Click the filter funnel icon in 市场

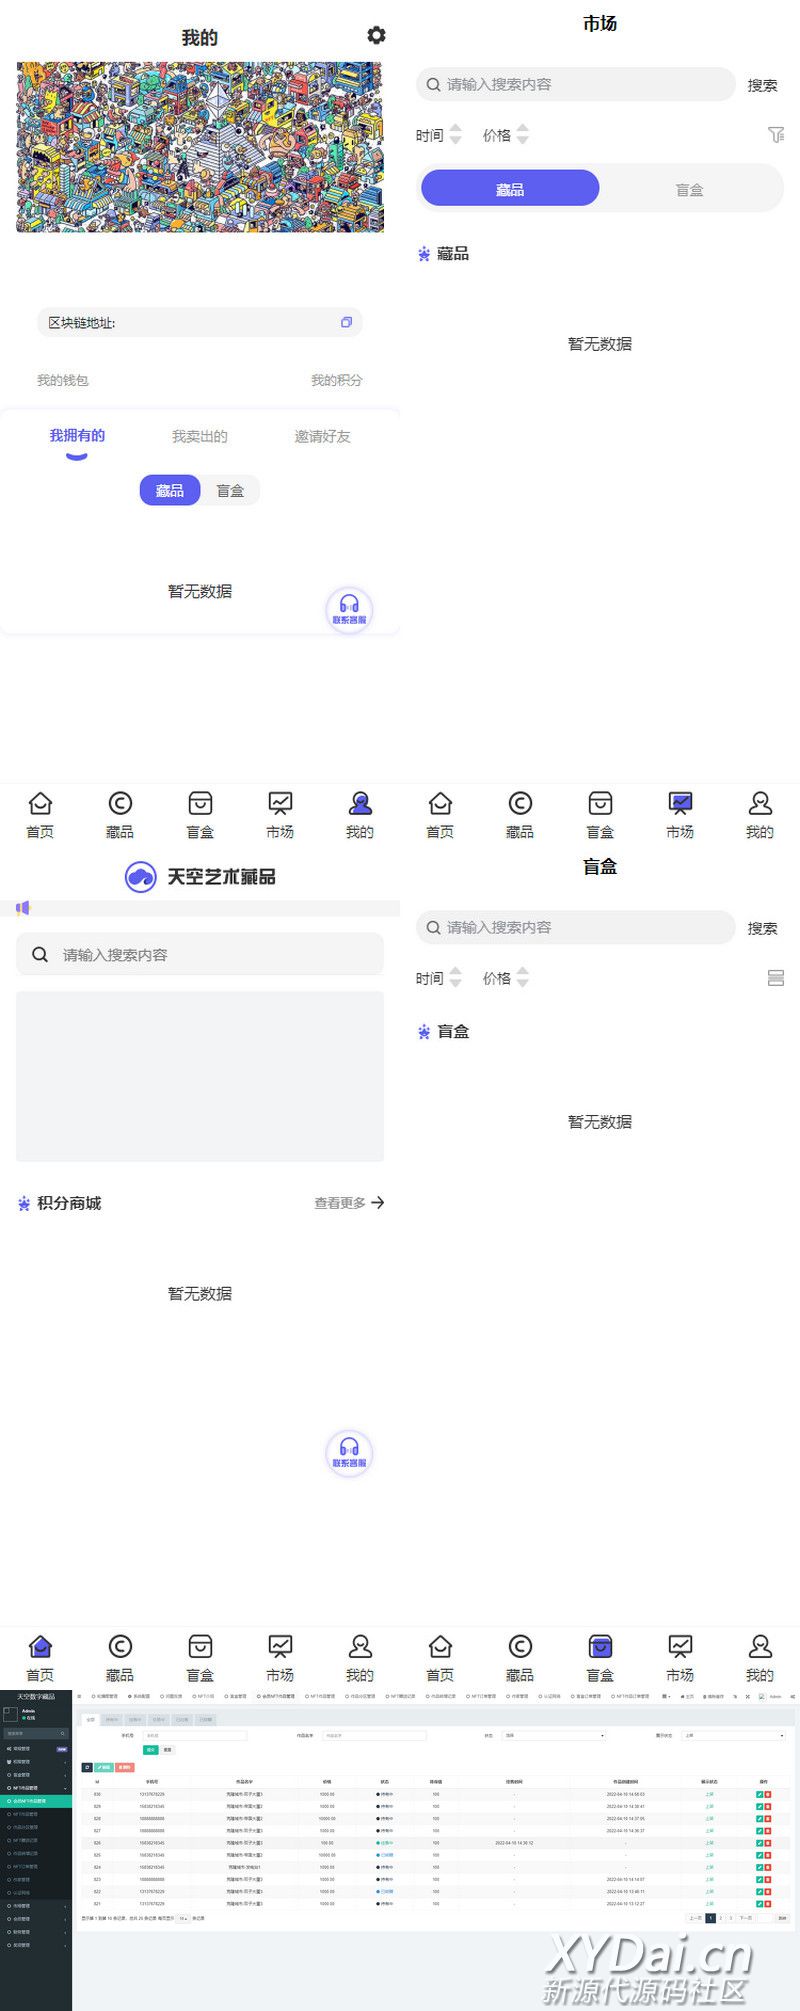[775, 135]
